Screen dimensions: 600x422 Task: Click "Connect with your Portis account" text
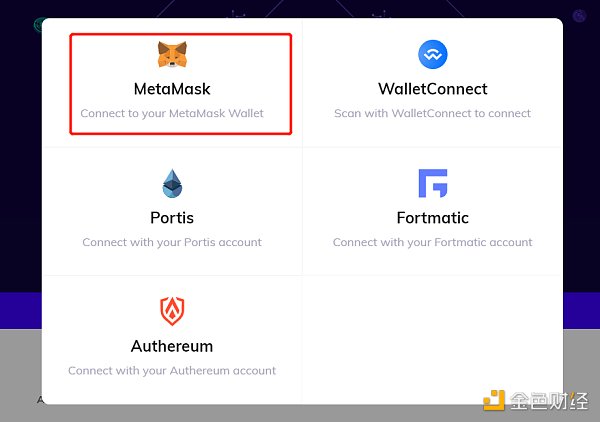click(x=172, y=242)
